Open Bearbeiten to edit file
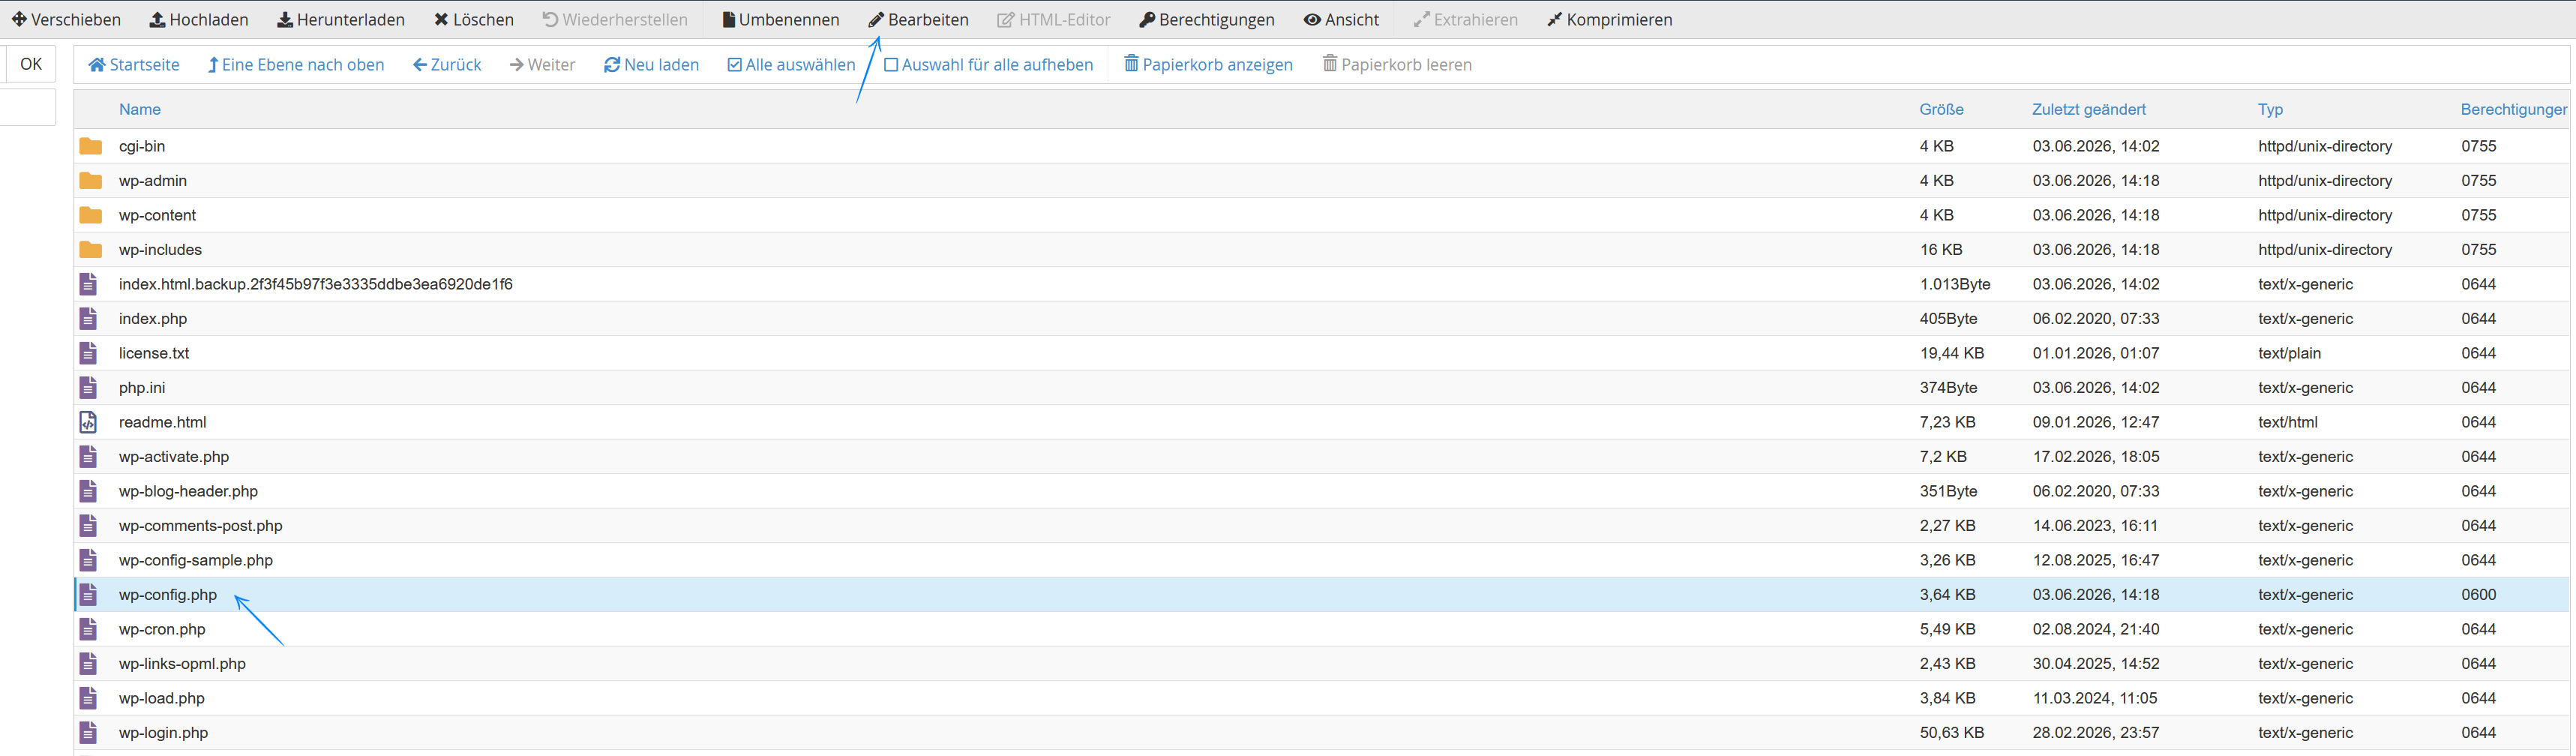This screenshot has height=756, width=2576. click(x=919, y=20)
